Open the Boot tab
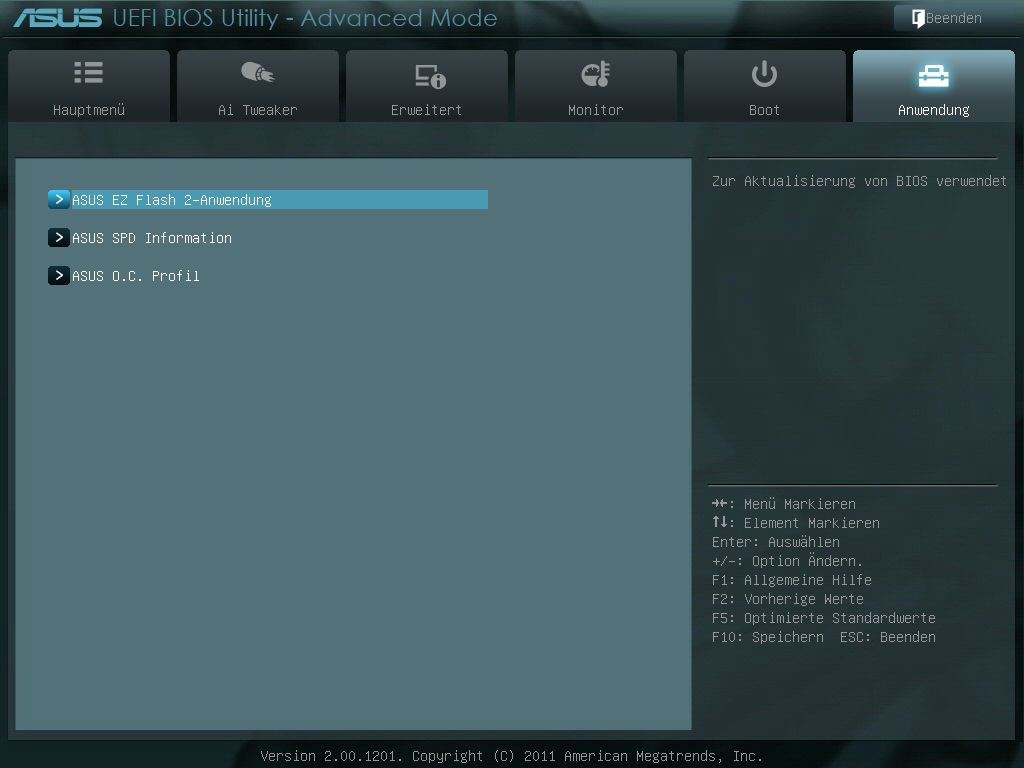This screenshot has width=1024, height=768. click(x=764, y=86)
